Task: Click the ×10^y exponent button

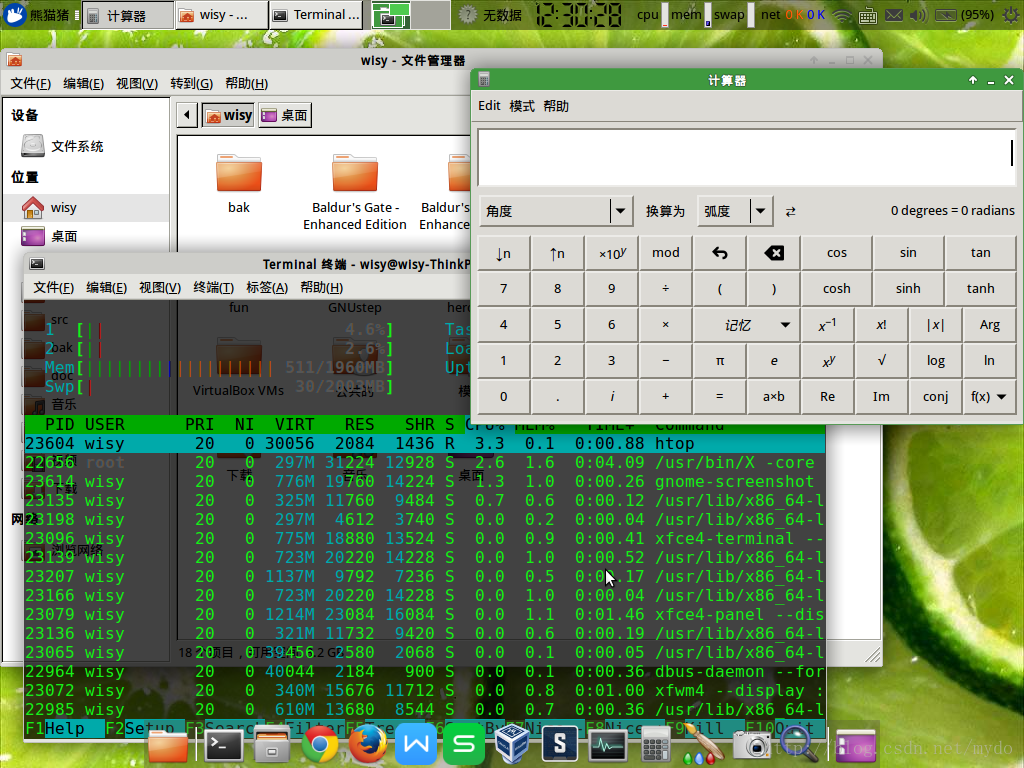Action: [612, 253]
